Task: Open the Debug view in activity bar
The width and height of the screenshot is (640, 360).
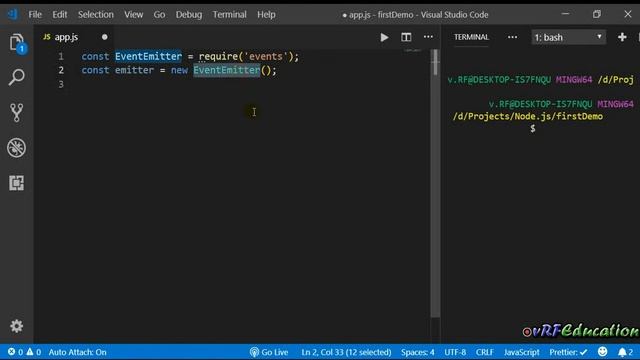Action: tap(16, 148)
